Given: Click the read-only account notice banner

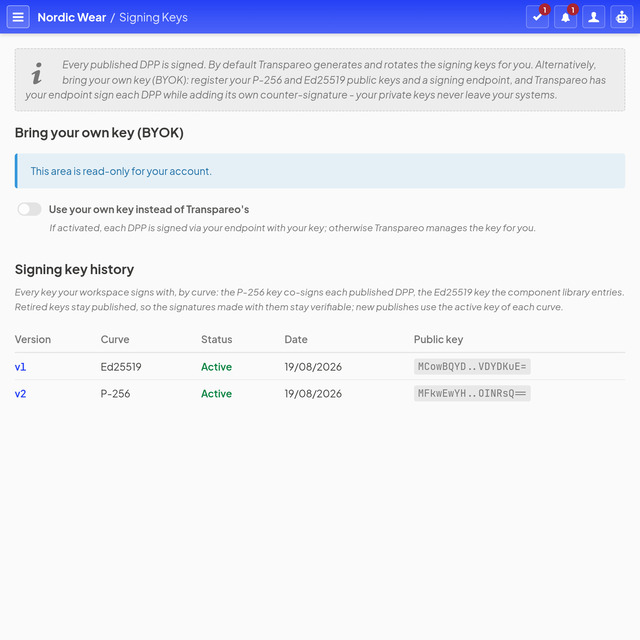Looking at the screenshot, I should click(320, 171).
